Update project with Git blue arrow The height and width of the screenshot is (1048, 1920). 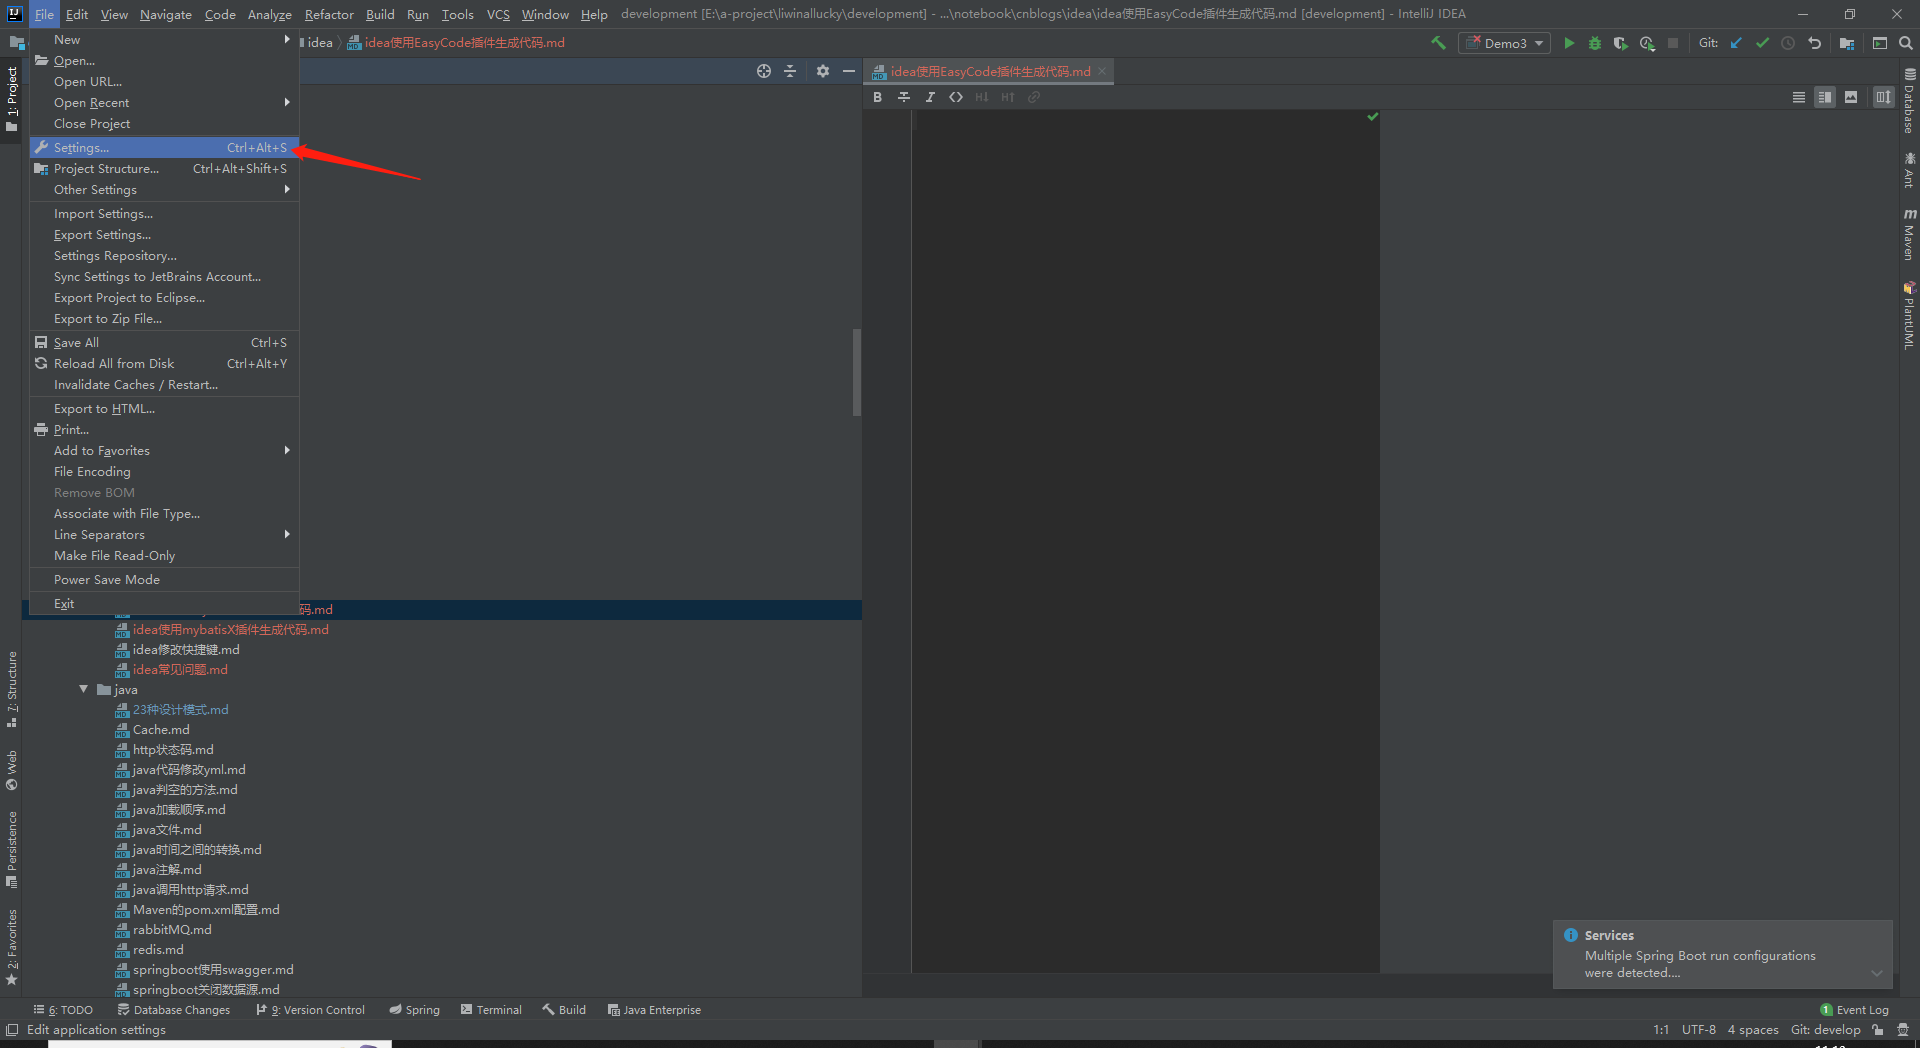pyautogui.click(x=1736, y=43)
